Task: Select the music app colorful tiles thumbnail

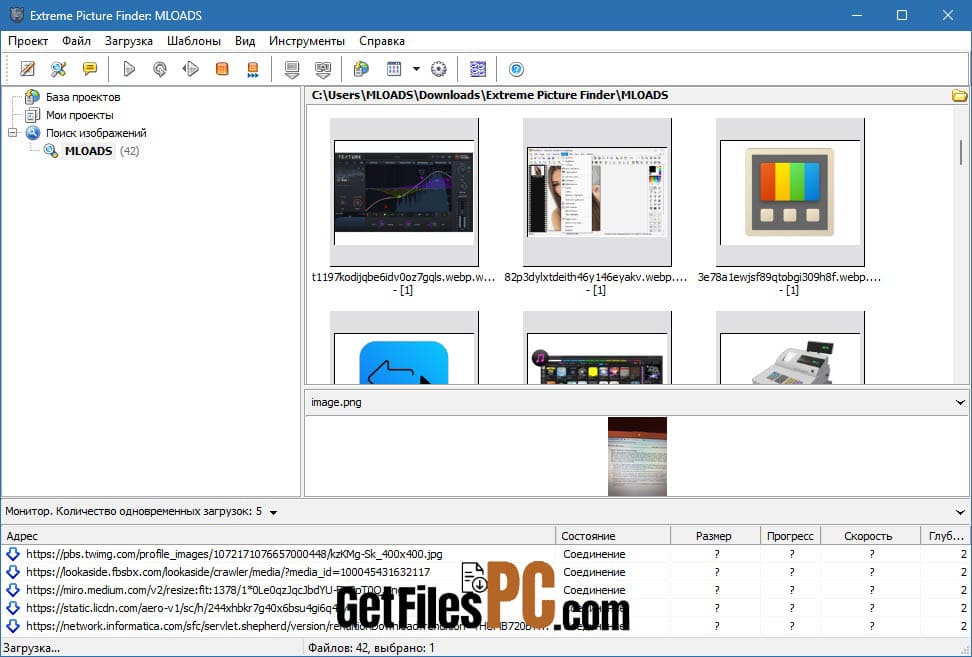Action: pos(597,348)
